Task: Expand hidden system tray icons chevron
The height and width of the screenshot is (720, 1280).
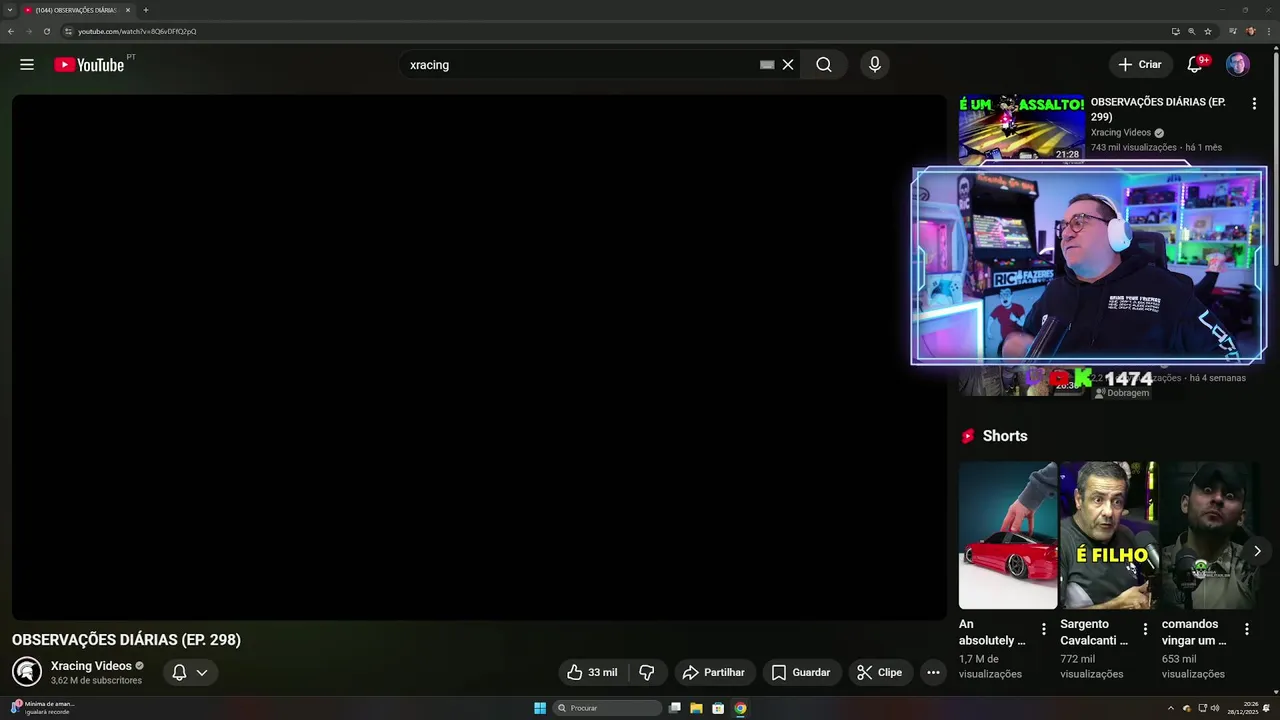Action: 1171,708
